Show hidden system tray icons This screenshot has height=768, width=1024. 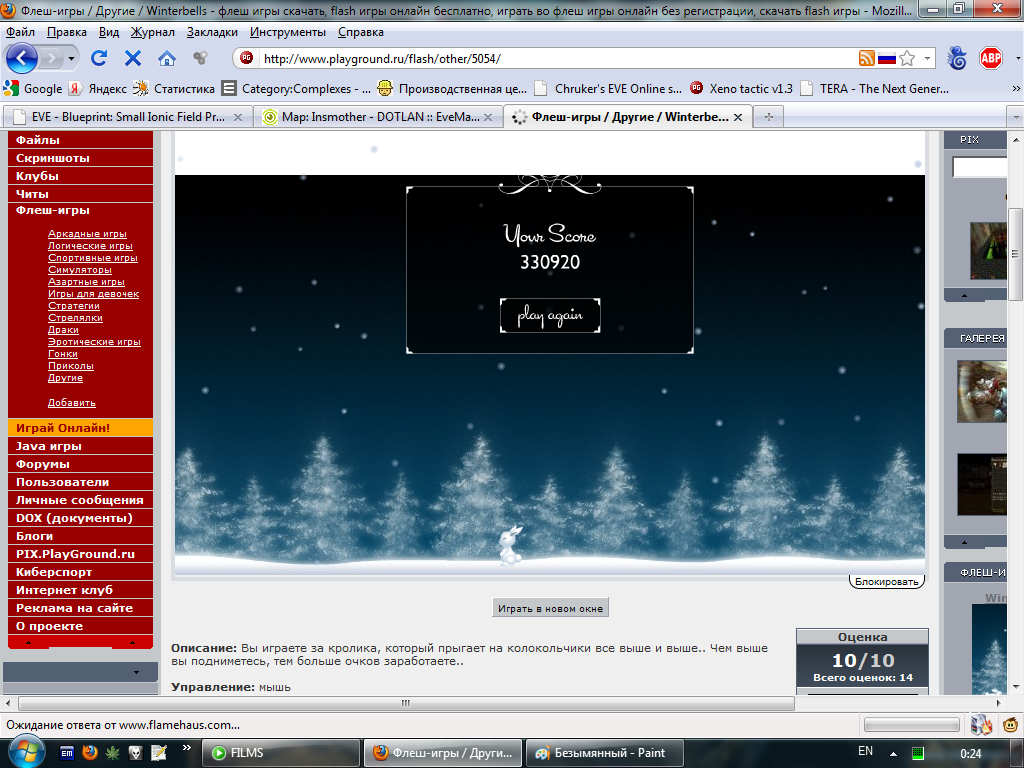coord(893,754)
